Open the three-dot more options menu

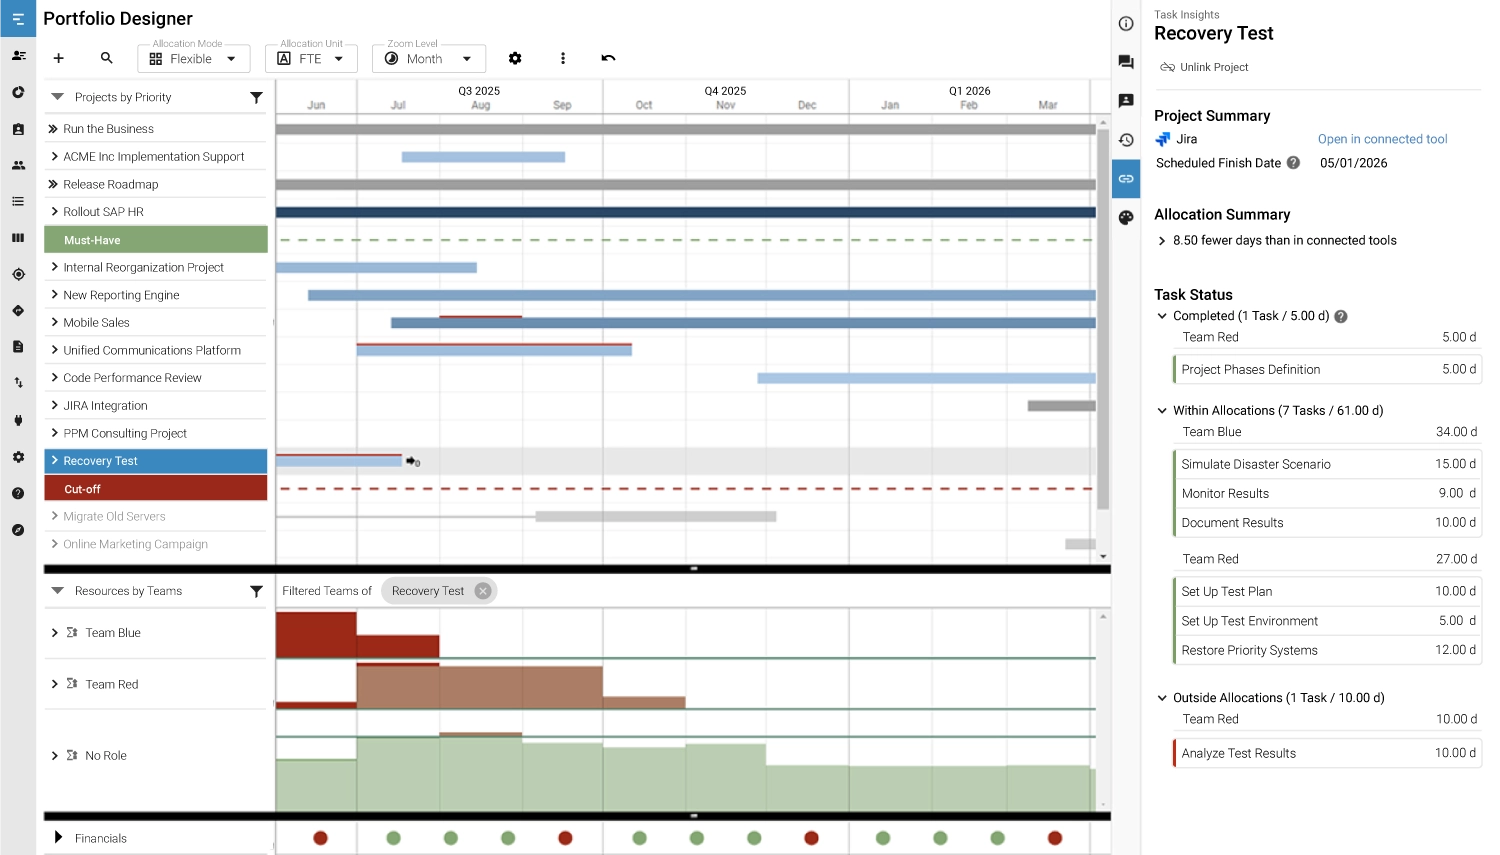pyautogui.click(x=563, y=59)
